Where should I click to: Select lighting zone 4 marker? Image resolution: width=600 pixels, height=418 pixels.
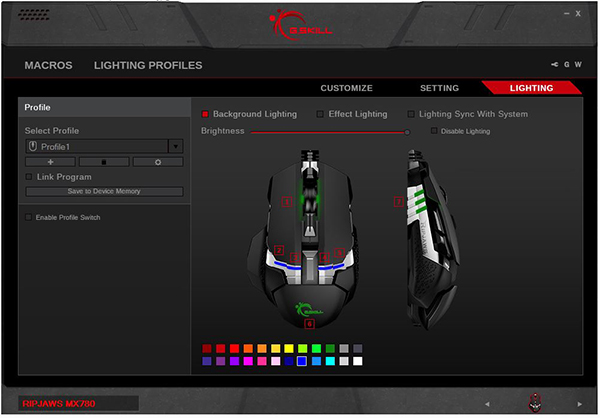(x=324, y=257)
